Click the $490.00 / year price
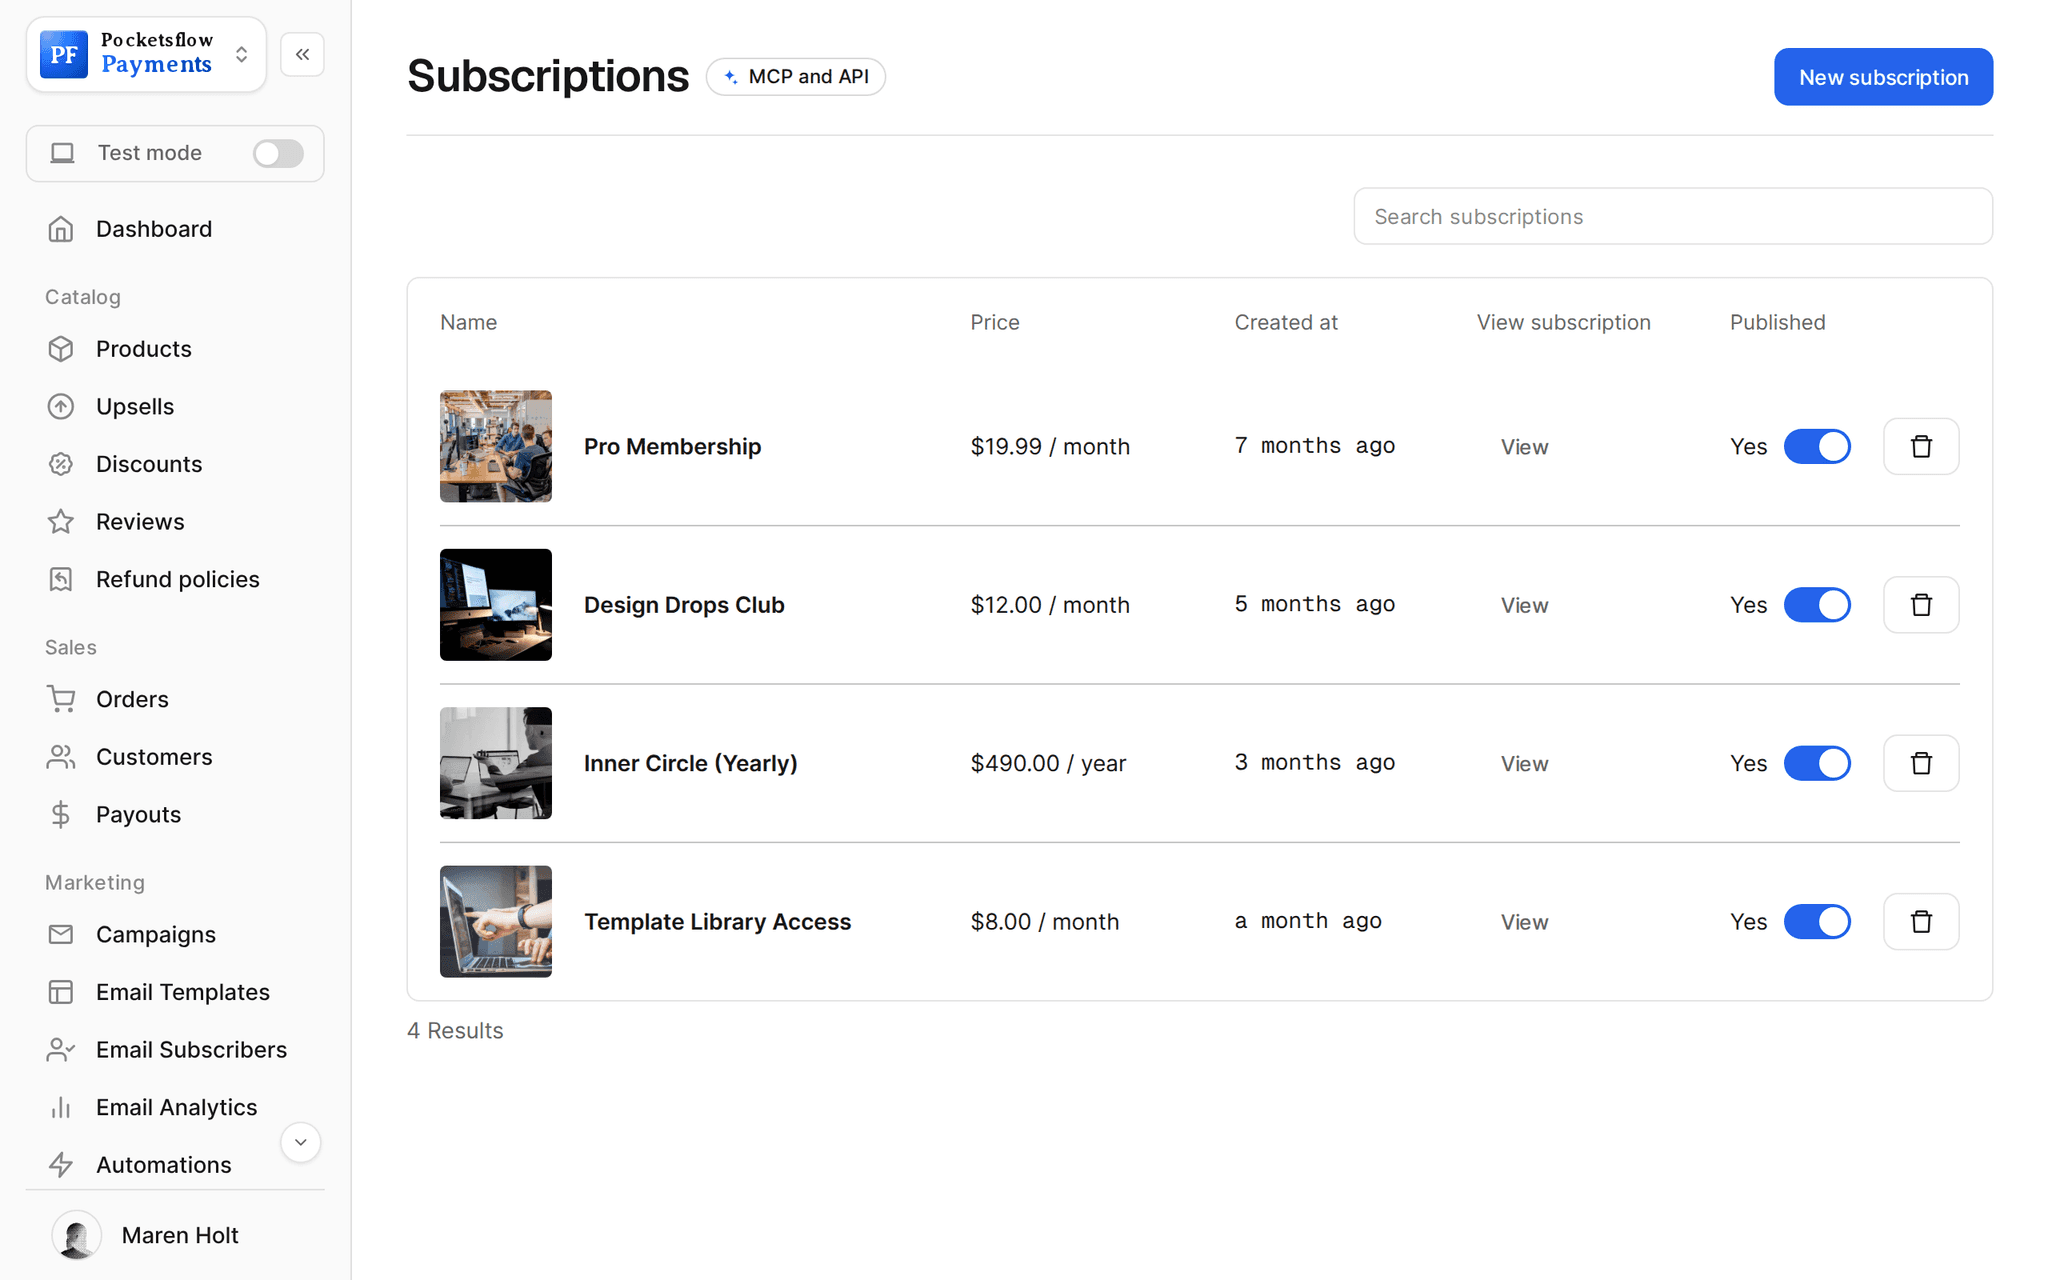Screen dimensions: 2048x1280 (x=1048, y=763)
